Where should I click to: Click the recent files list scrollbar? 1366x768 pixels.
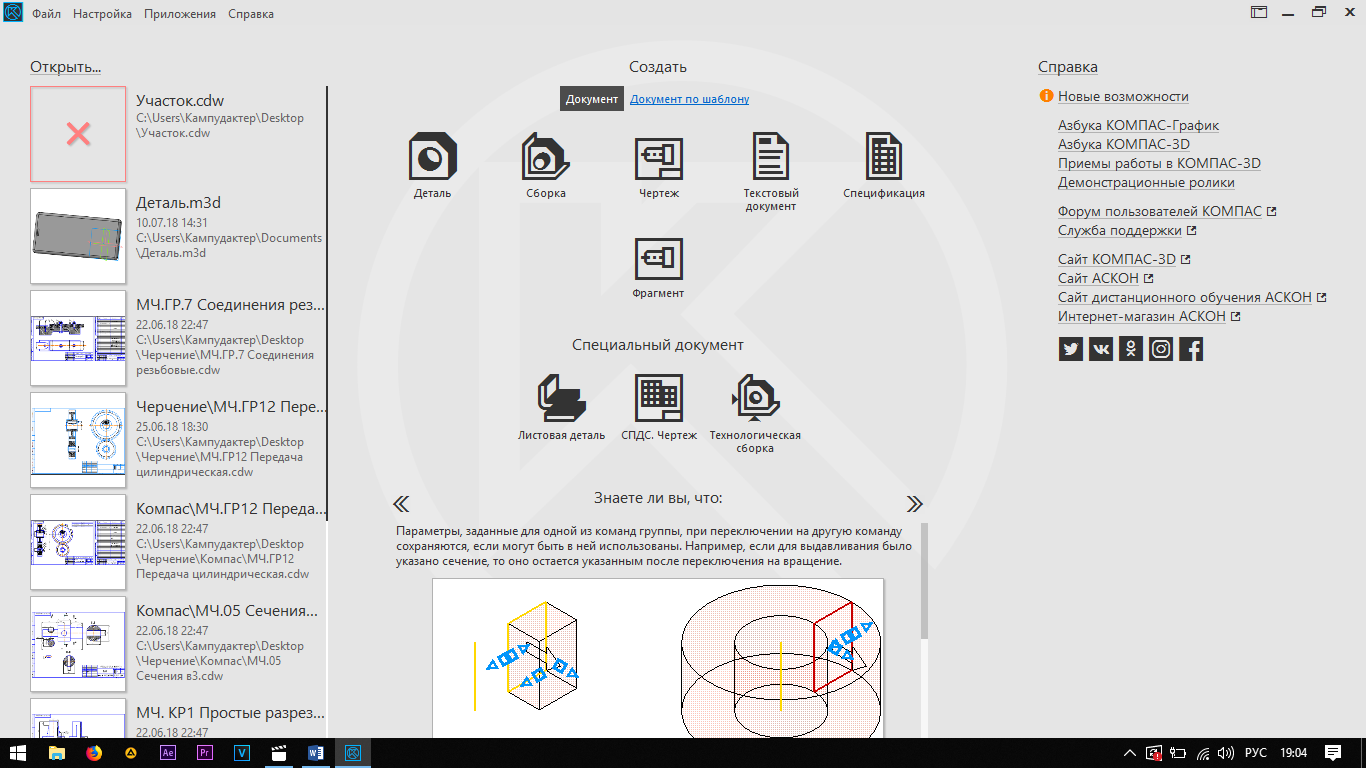327,303
